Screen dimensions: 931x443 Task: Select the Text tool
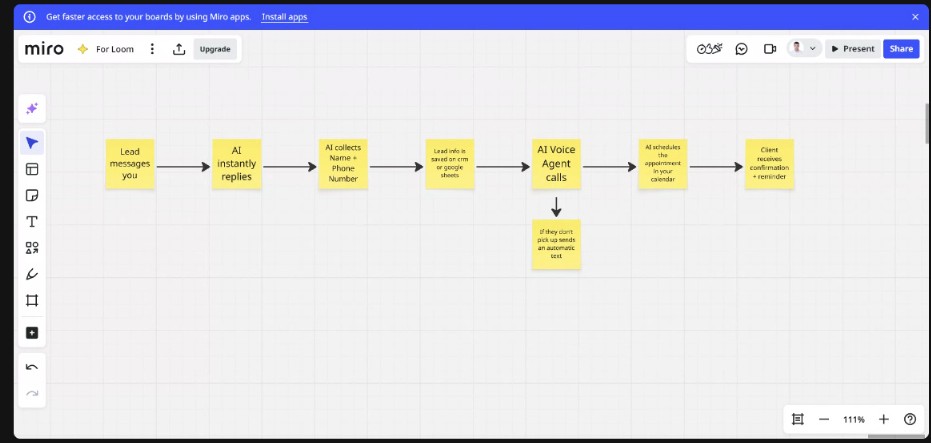[32, 221]
